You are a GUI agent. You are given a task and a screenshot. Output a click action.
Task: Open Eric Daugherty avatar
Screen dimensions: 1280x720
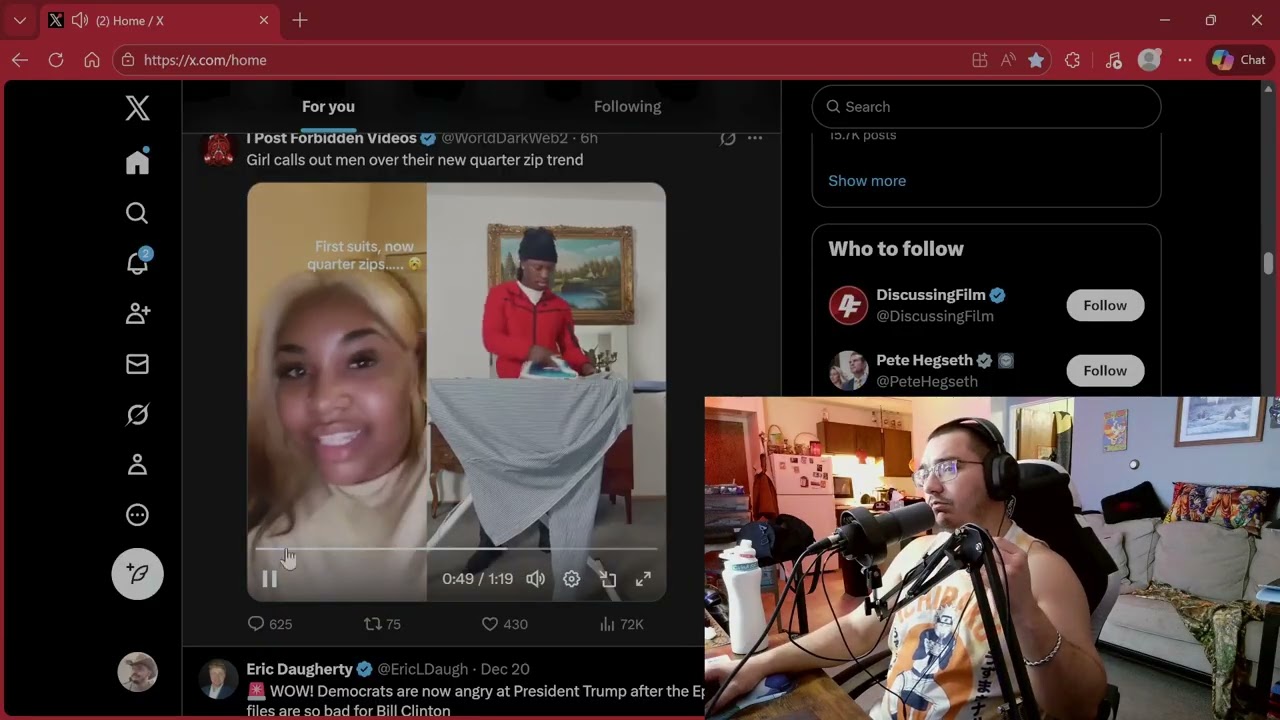tap(217, 679)
